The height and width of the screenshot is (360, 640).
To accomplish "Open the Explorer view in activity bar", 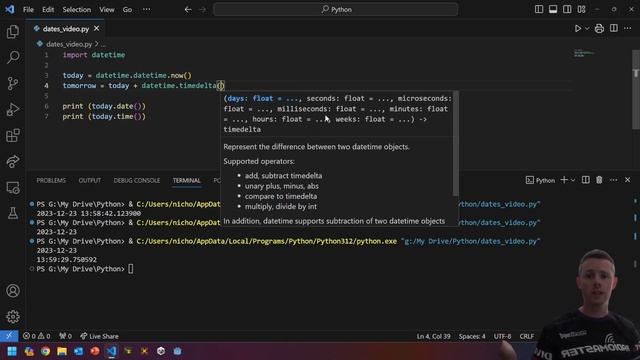I will pyautogui.click(x=13, y=31).
